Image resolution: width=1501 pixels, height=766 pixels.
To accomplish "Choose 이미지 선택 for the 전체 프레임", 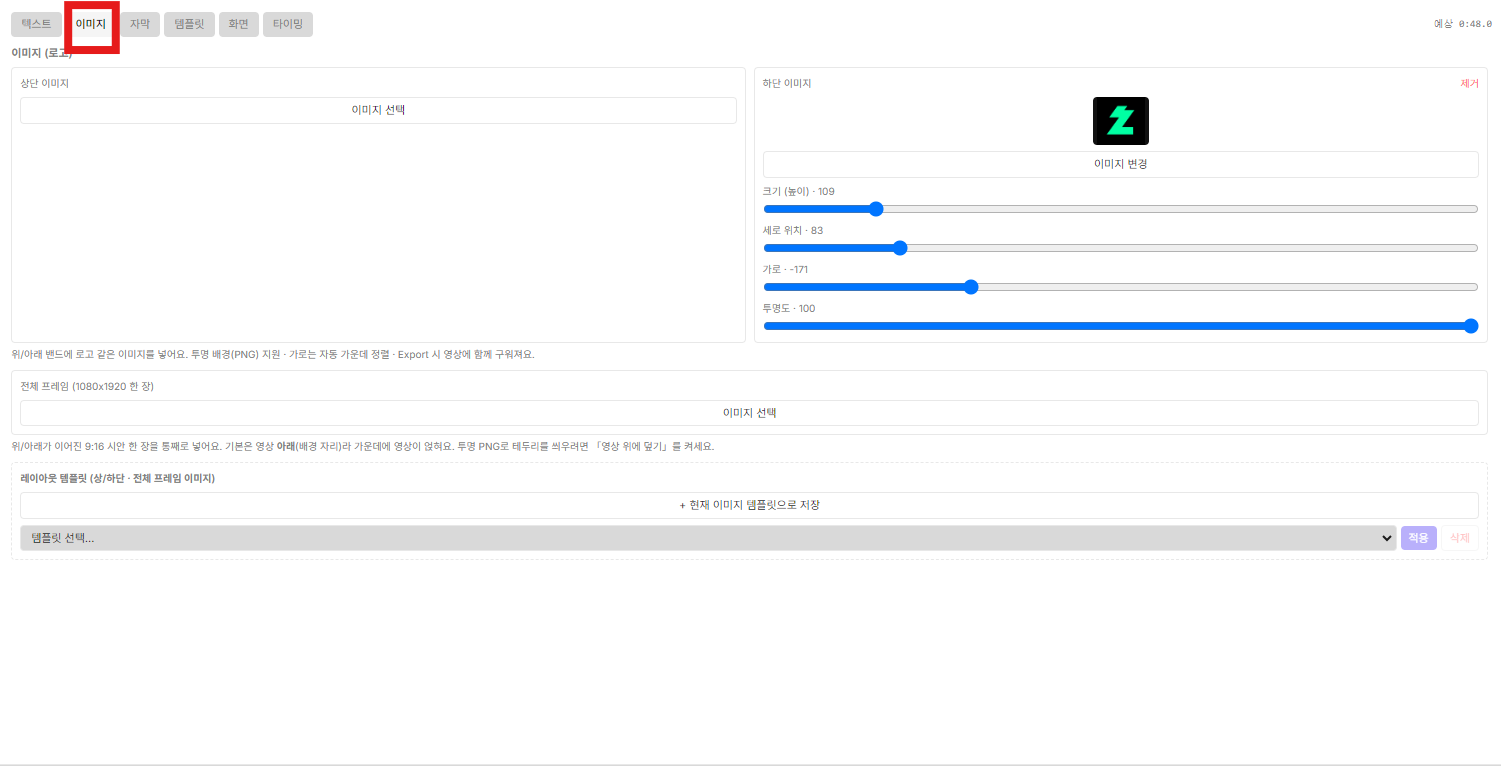I will coord(749,413).
